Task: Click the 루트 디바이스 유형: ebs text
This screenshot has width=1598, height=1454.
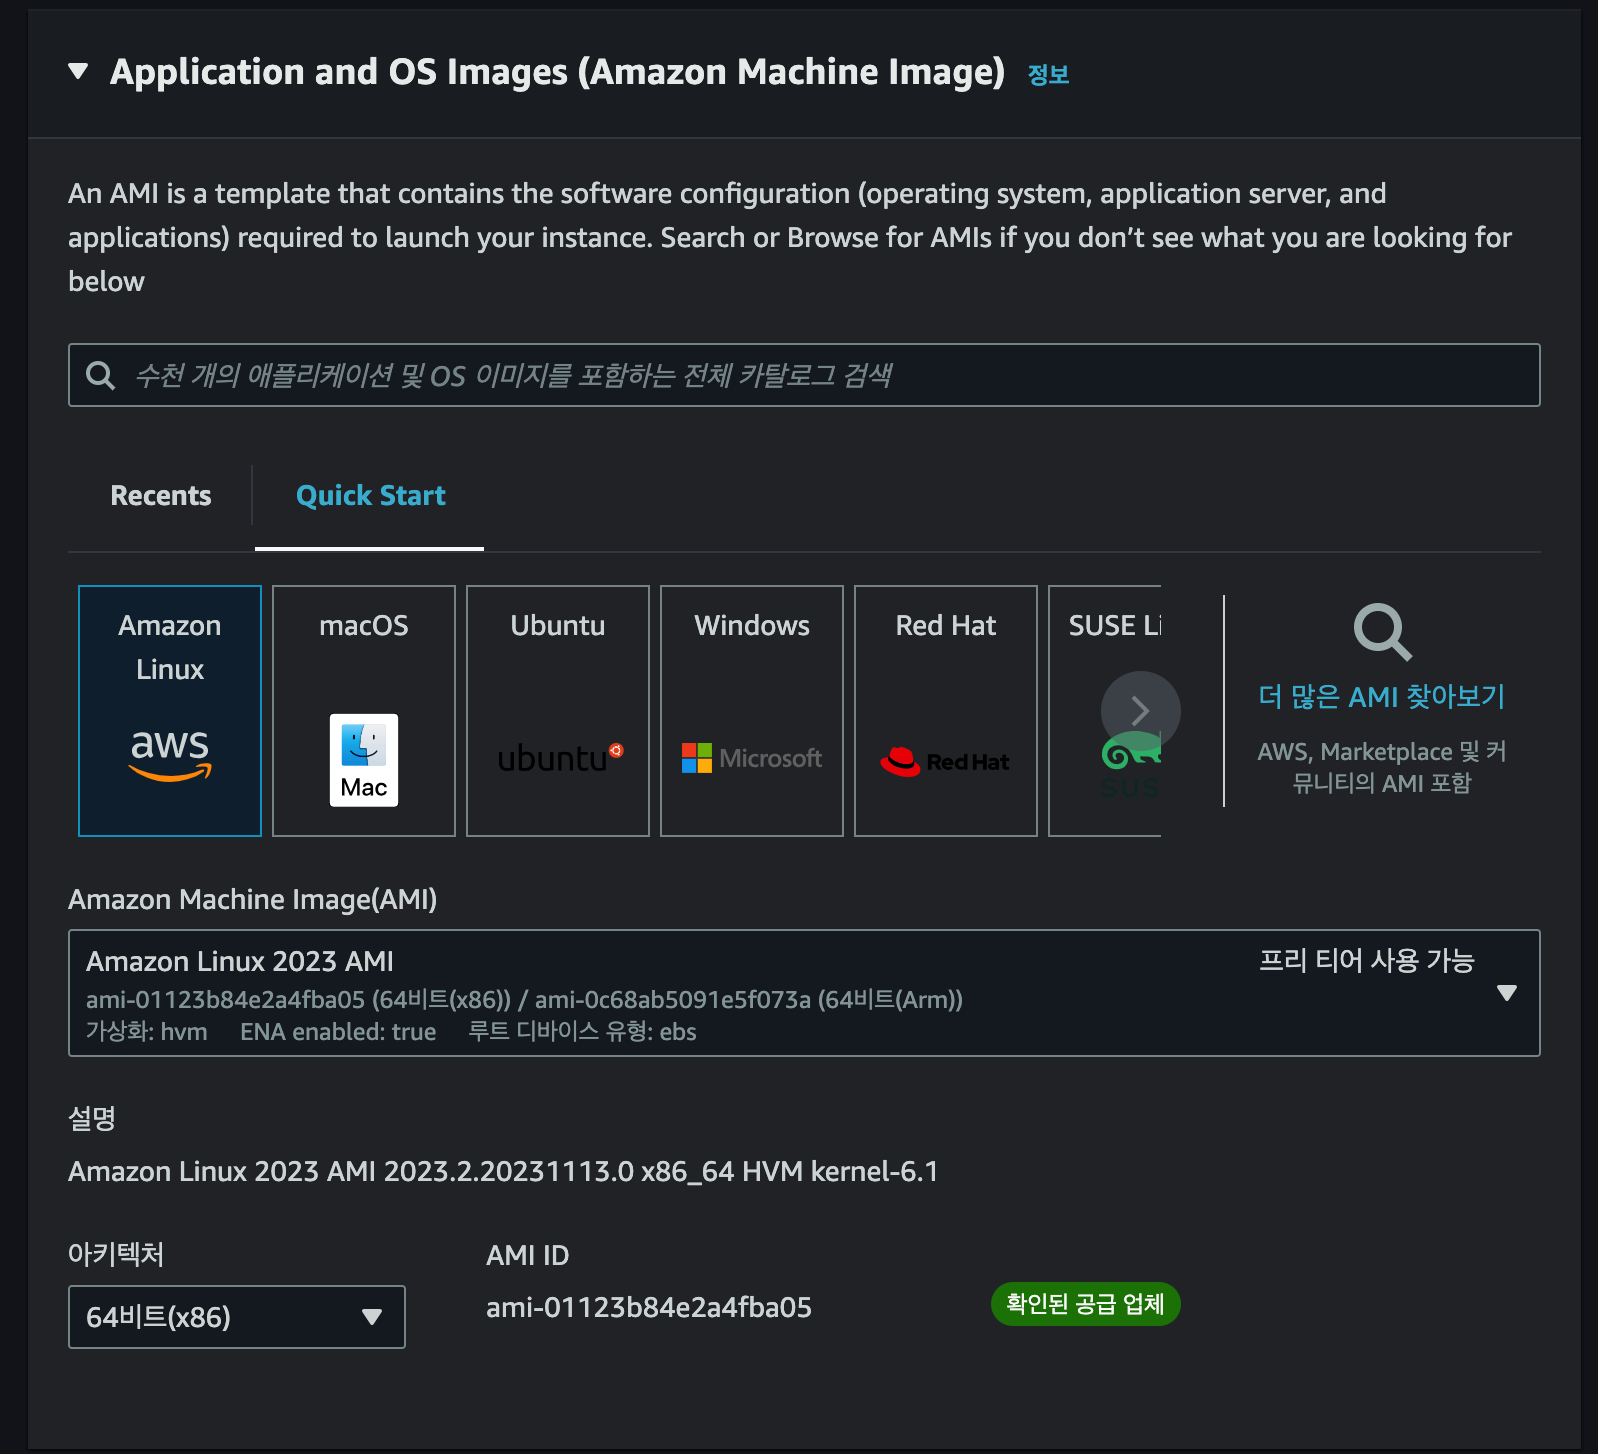Action: (x=582, y=1031)
